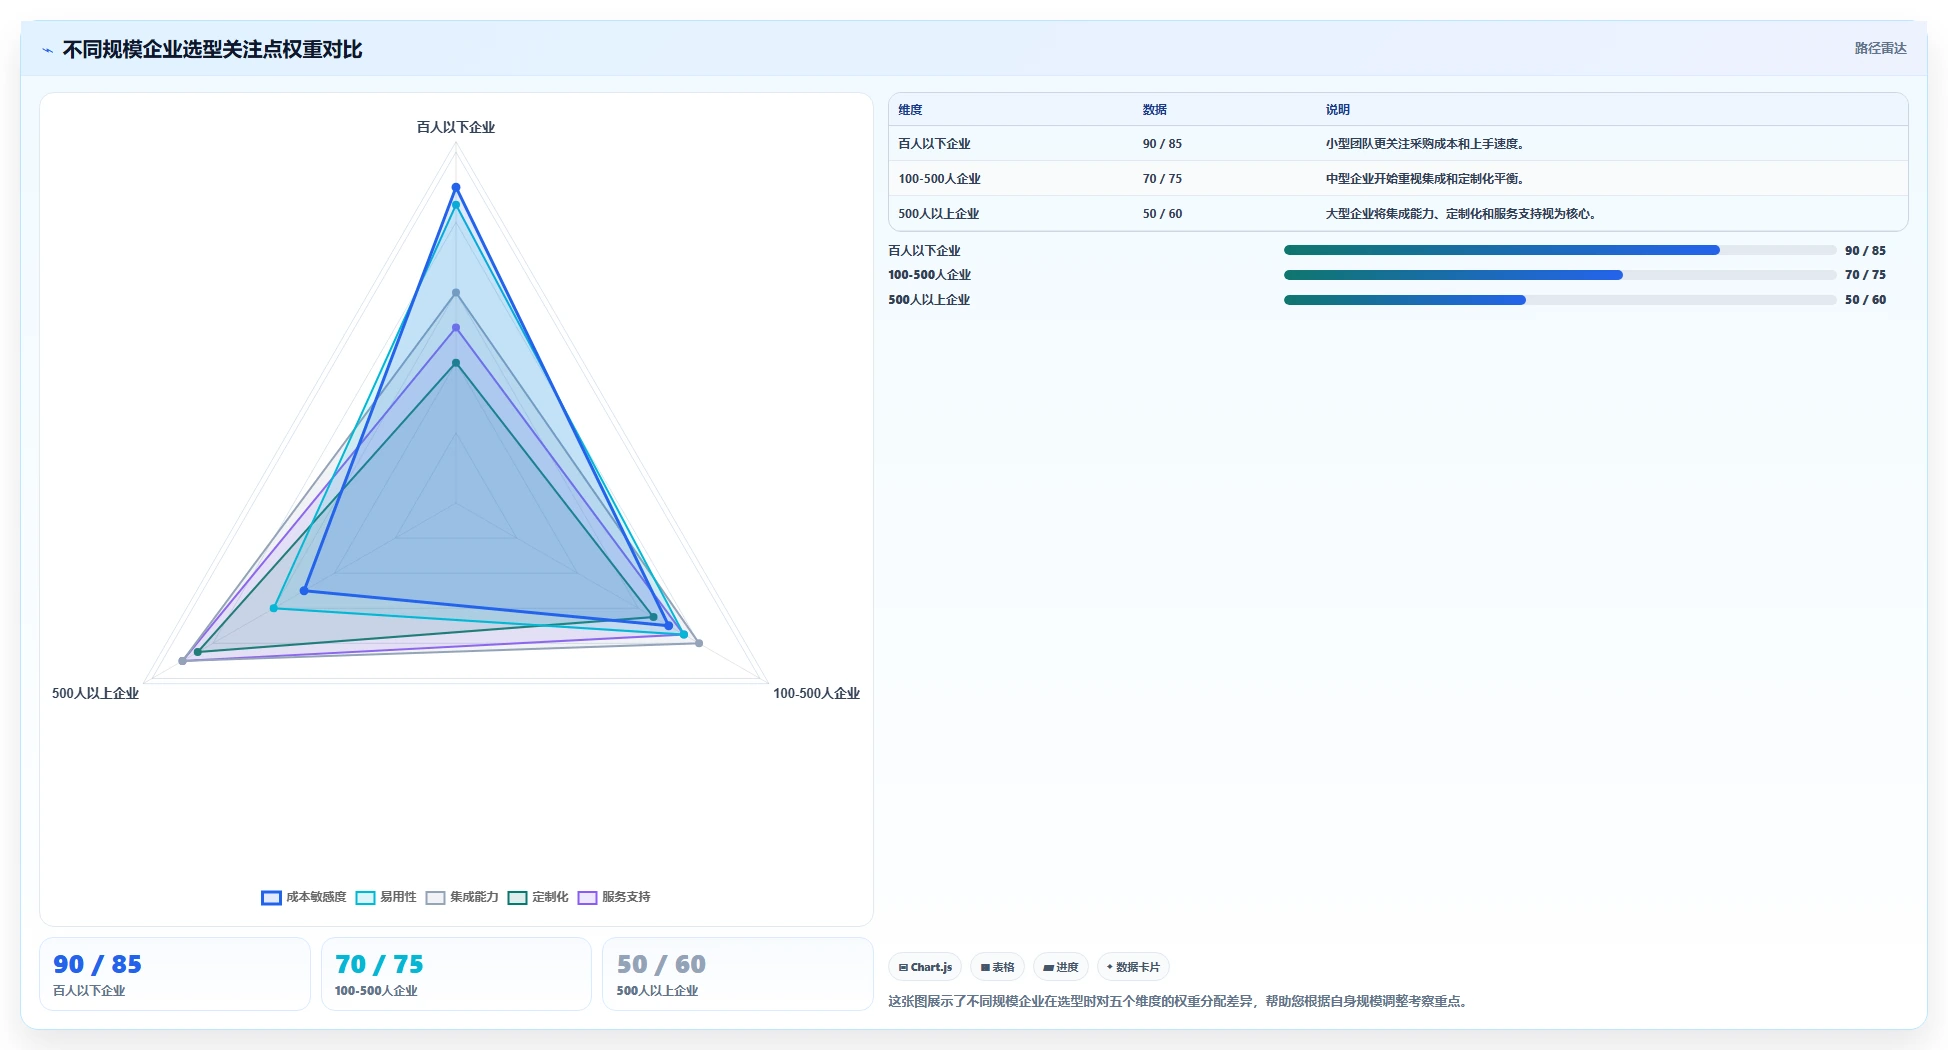Click the 表格 tag chip
Viewport: 1948px width, 1050px height.
[997, 967]
